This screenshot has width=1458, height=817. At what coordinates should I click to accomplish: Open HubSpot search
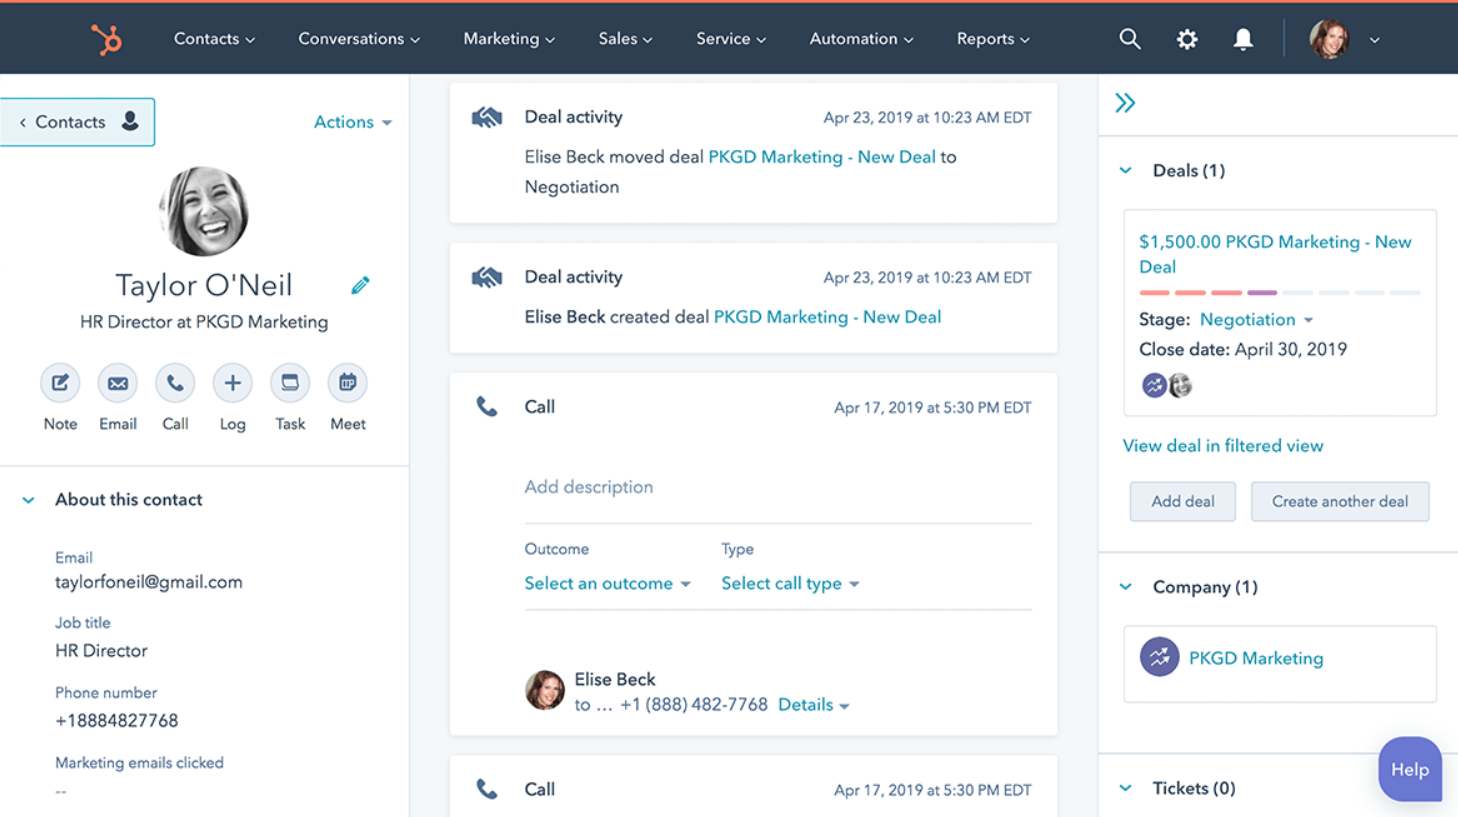(x=1130, y=38)
